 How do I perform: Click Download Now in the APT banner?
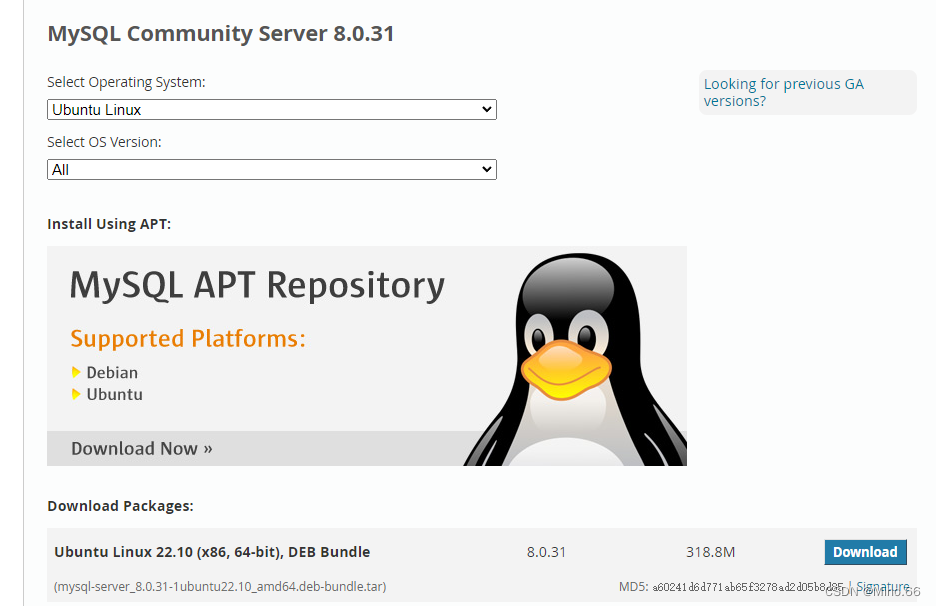(x=141, y=448)
